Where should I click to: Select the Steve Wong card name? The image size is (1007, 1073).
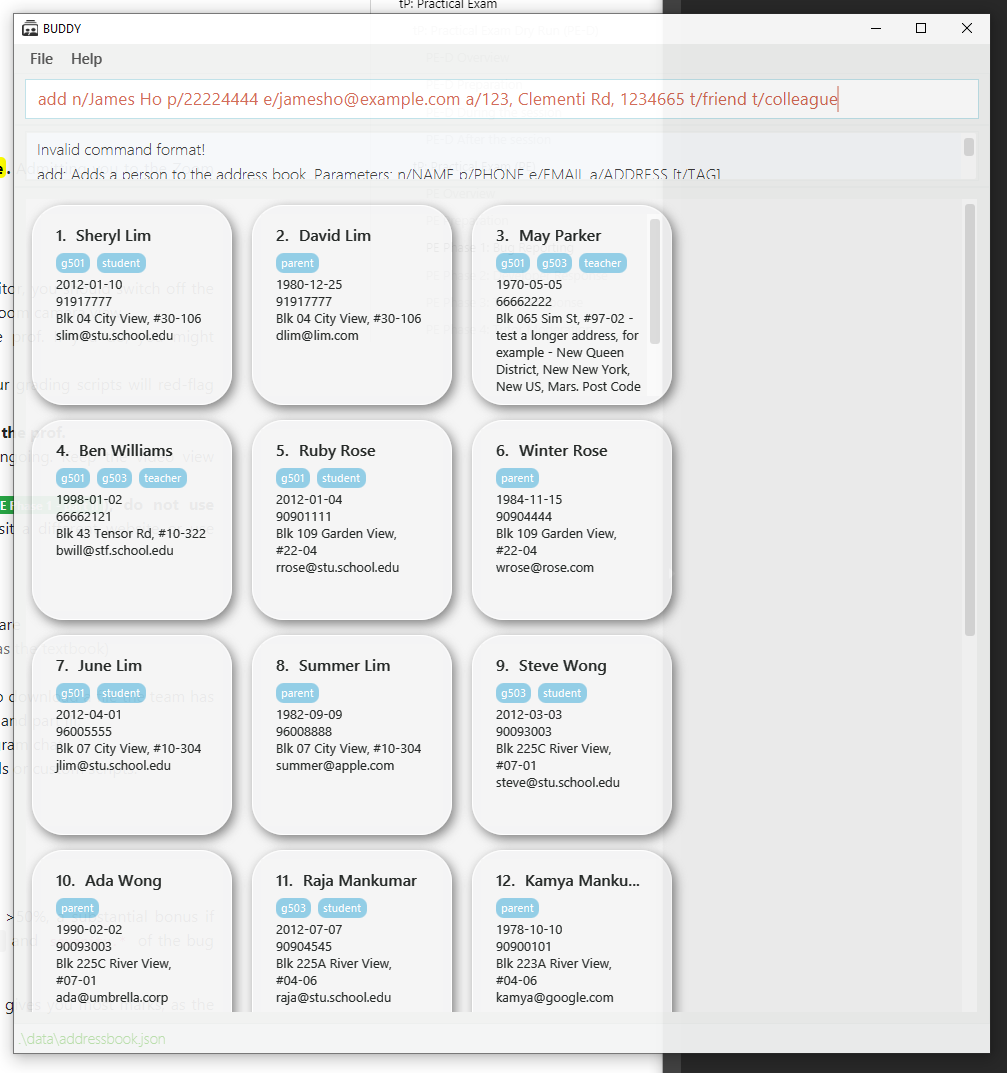click(x=562, y=665)
